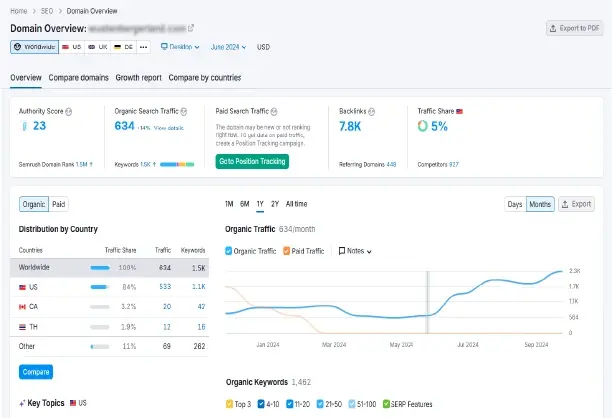Select the Paid toggle button
Image resolution: width=612 pixels, height=418 pixels.
pyautogui.click(x=59, y=204)
